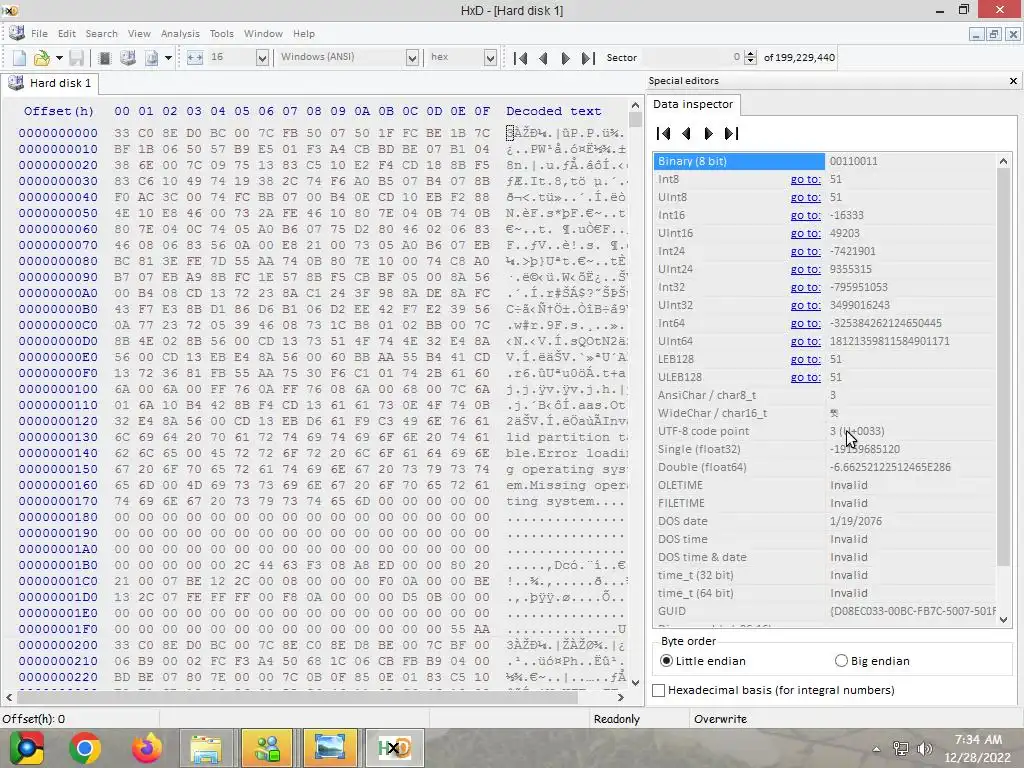Increment sector number with spinner up

point(750,54)
